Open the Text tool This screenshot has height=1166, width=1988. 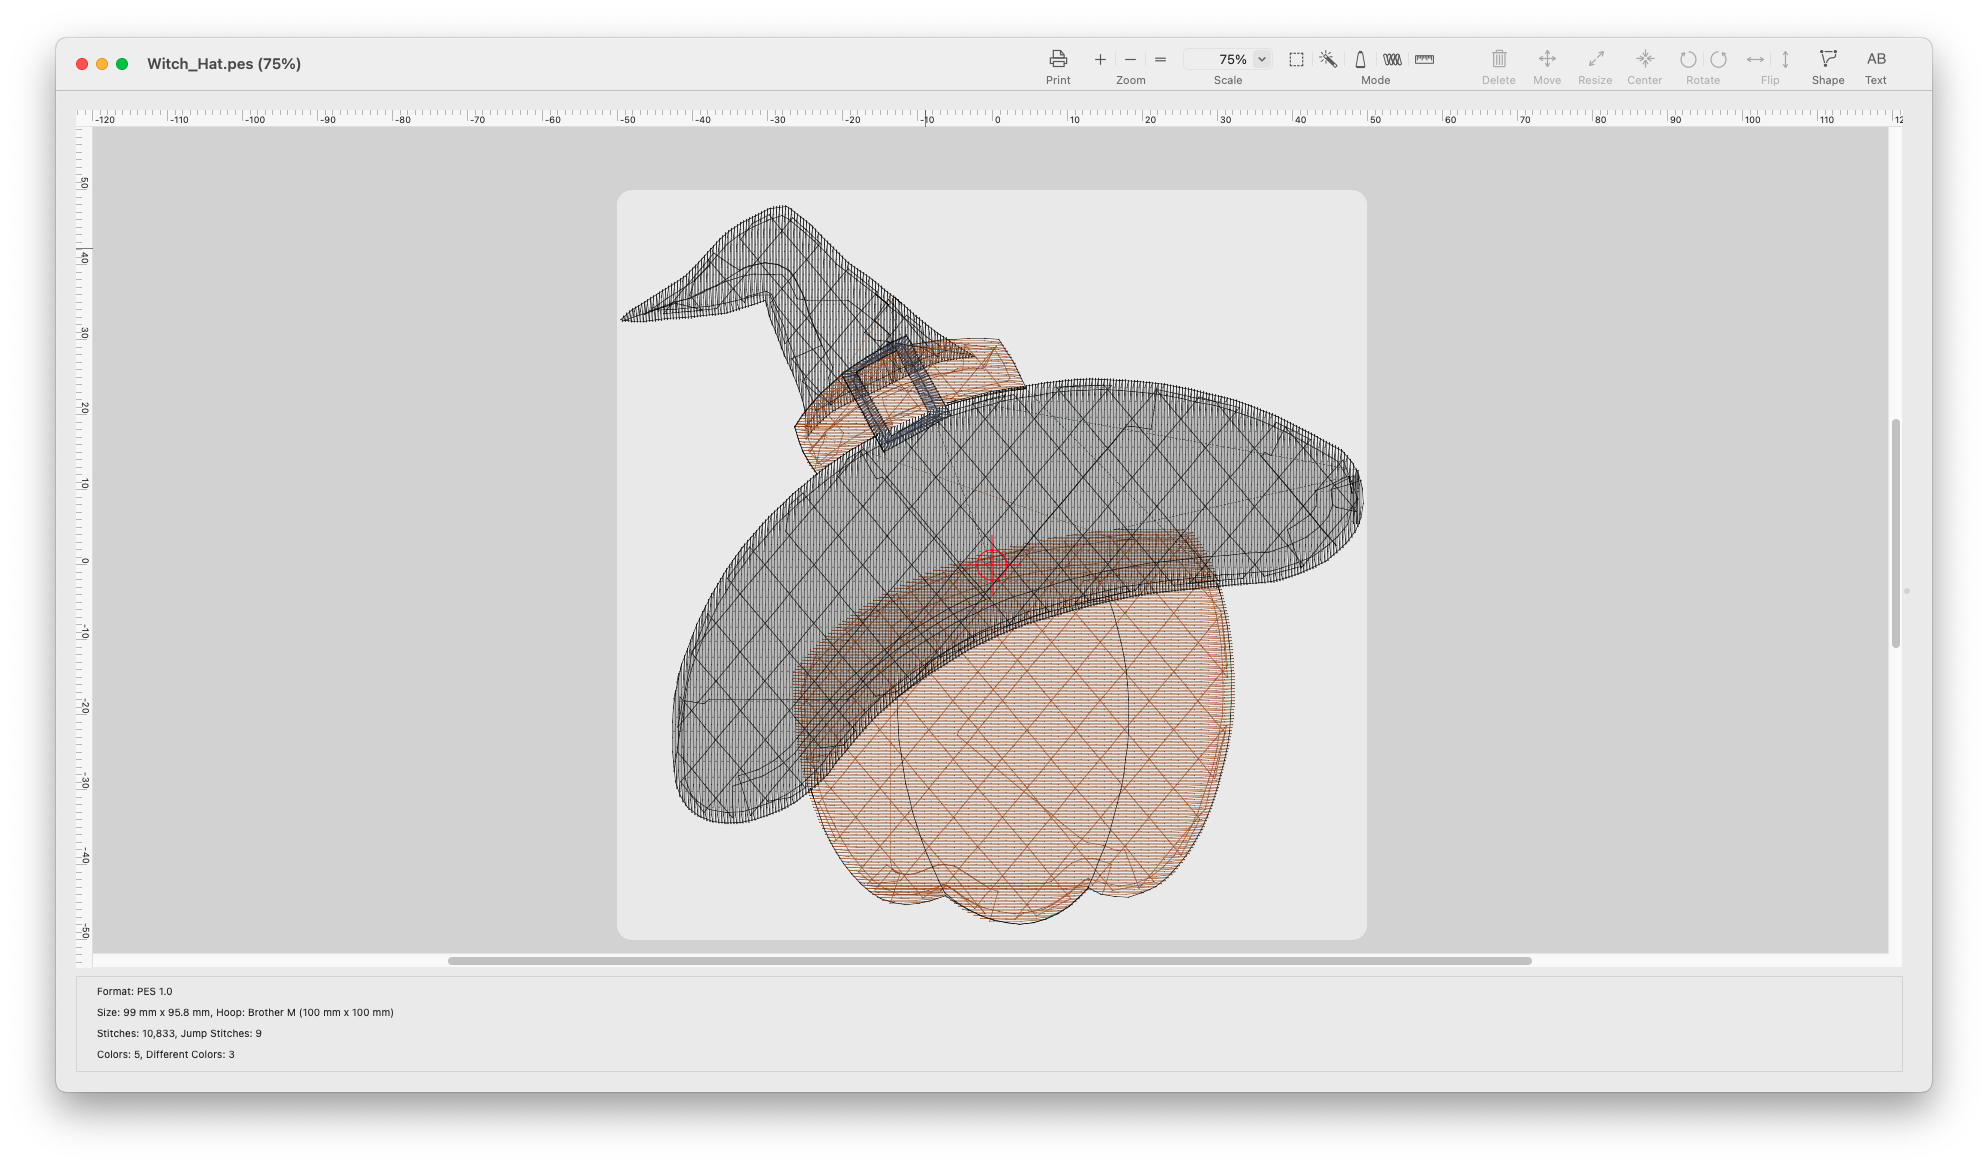click(1876, 59)
